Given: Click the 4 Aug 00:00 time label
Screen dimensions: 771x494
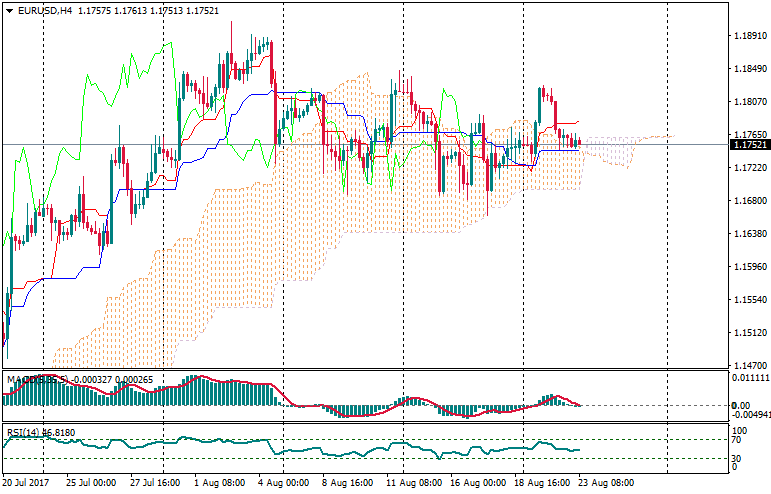Looking at the screenshot, I should [284, 482].
